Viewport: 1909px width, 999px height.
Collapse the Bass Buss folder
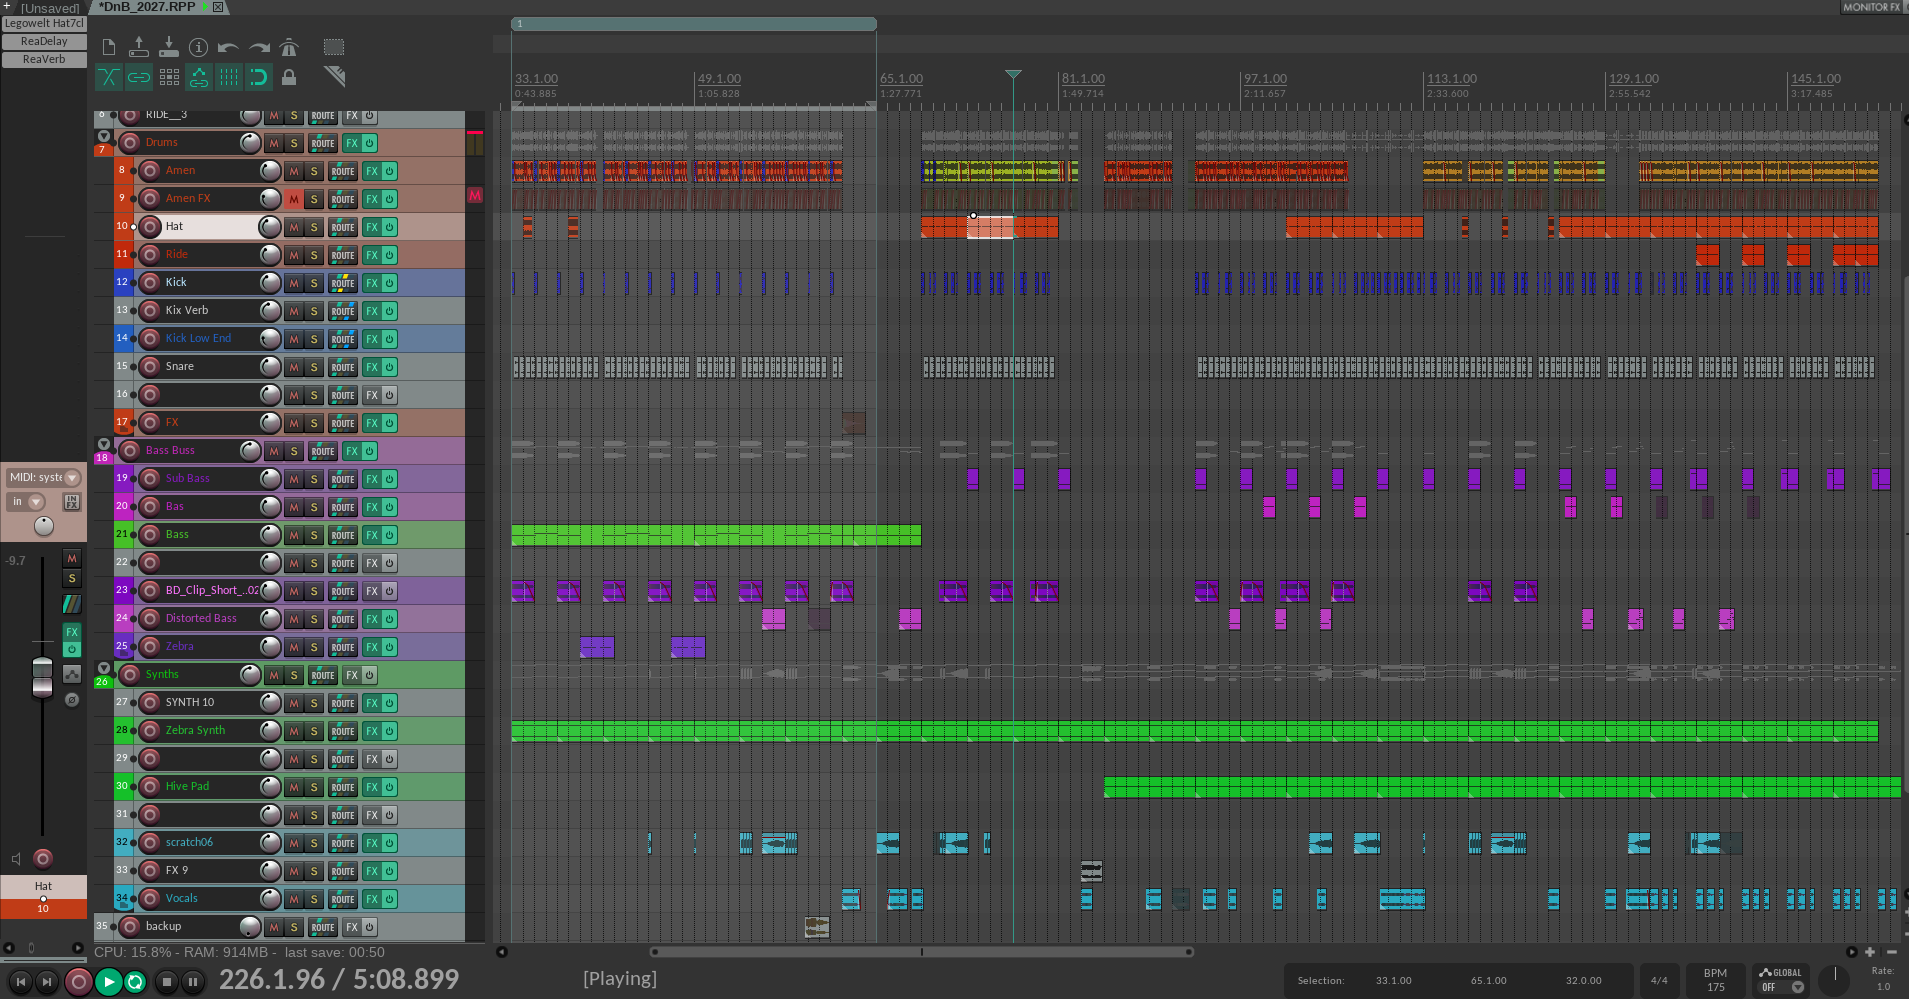click(x=103, y=444)
